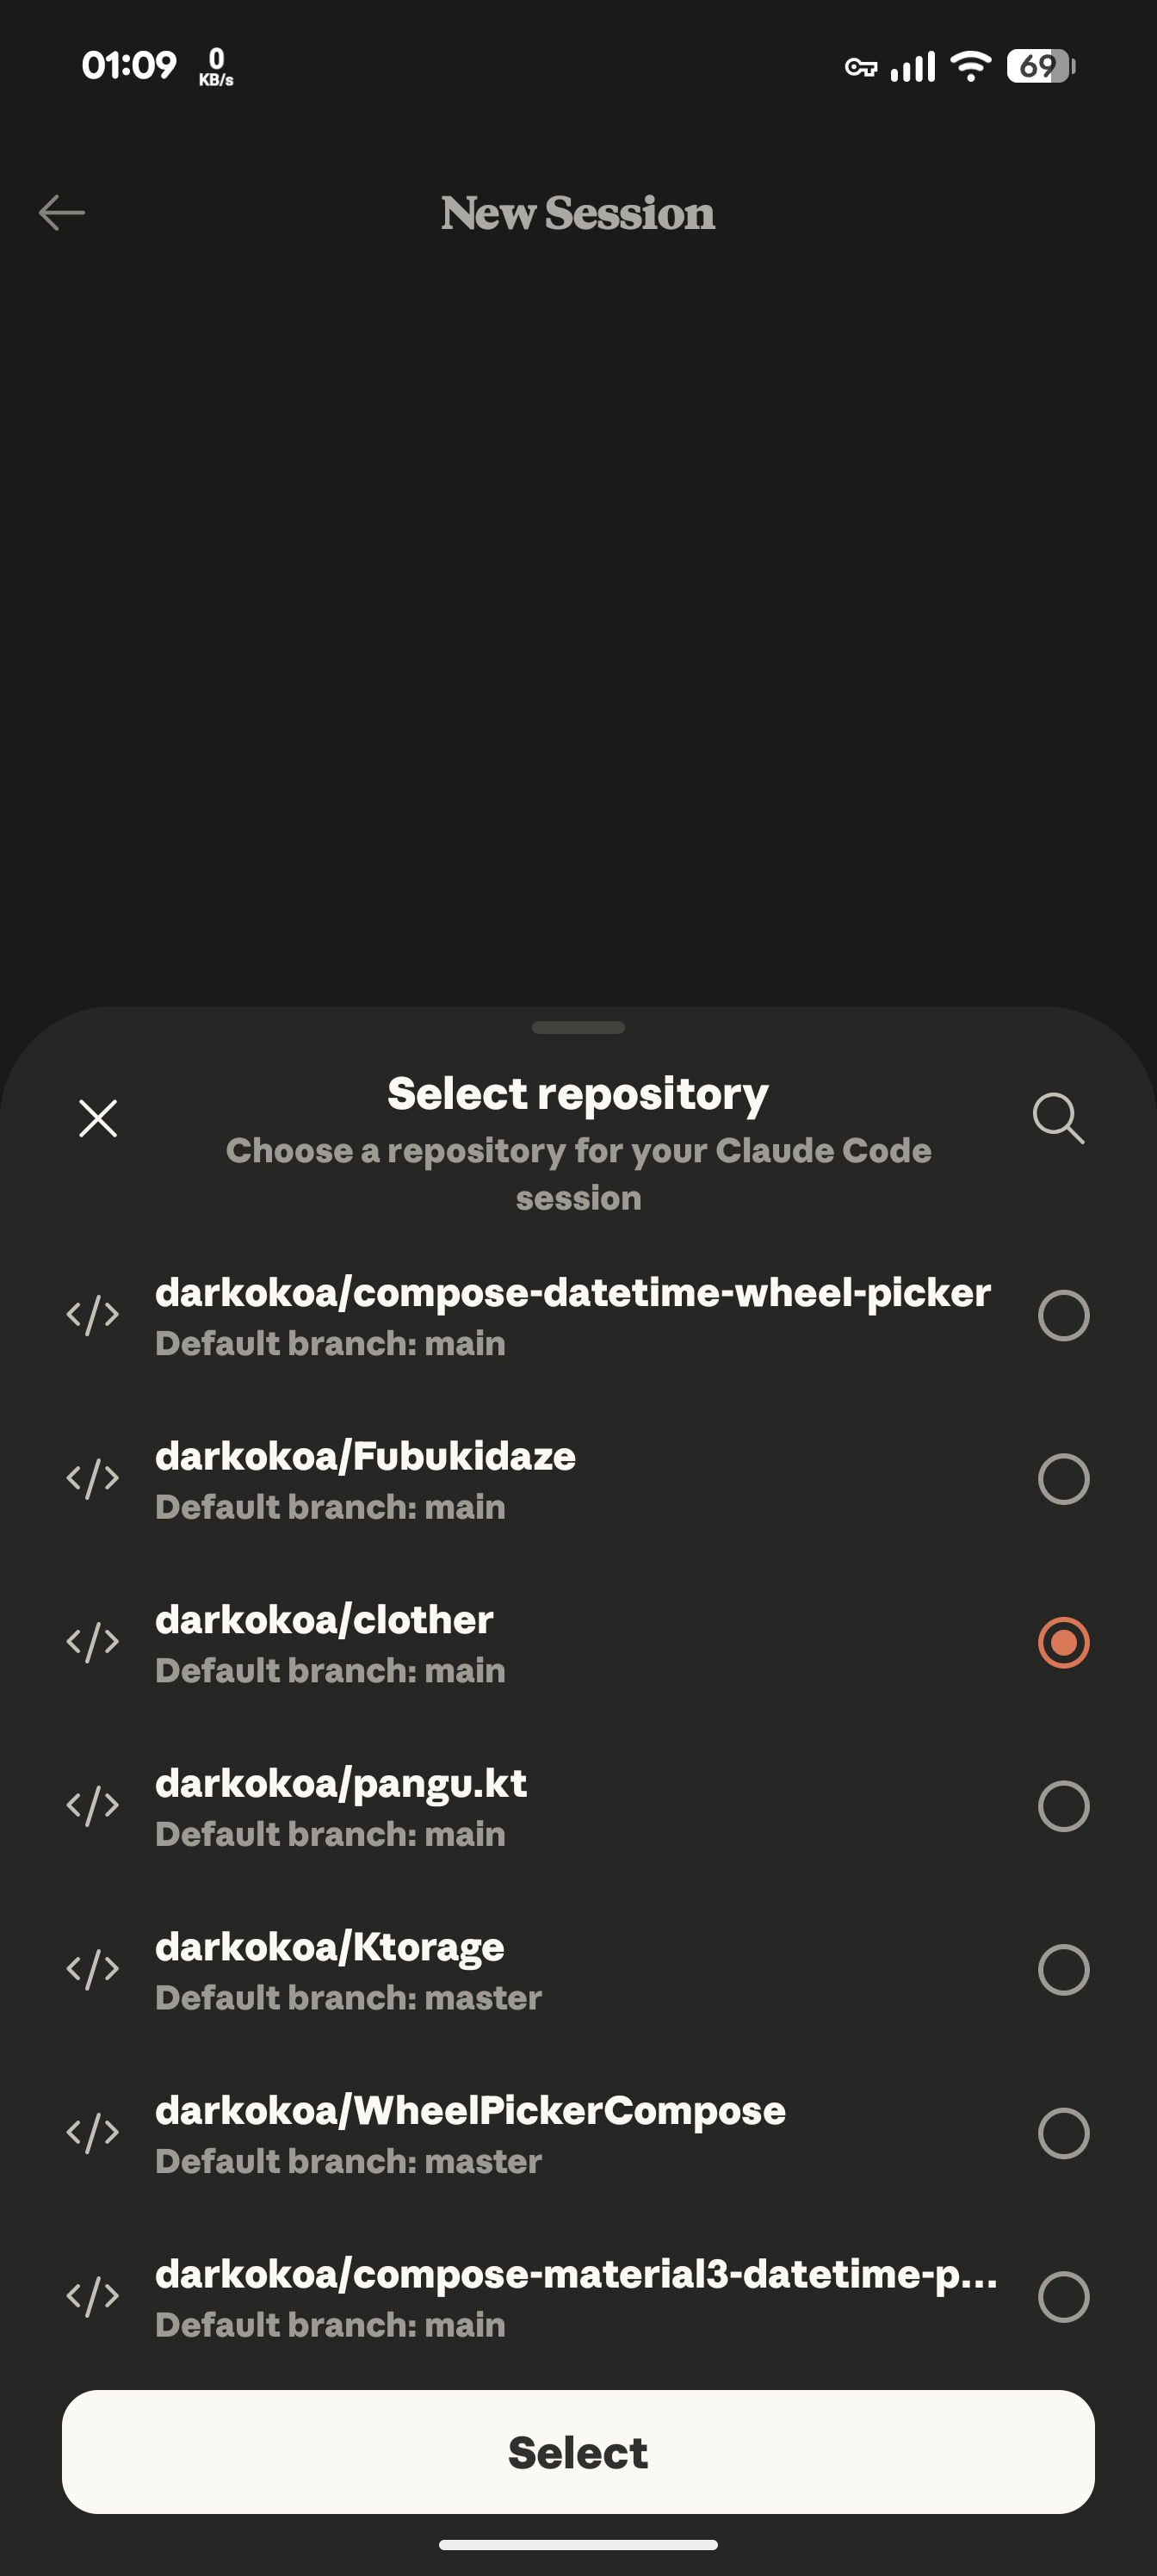Tap code icon beside darkokoa/pangu.kt
Screen dimensions: 1157x2576
tap(93, 1806)
